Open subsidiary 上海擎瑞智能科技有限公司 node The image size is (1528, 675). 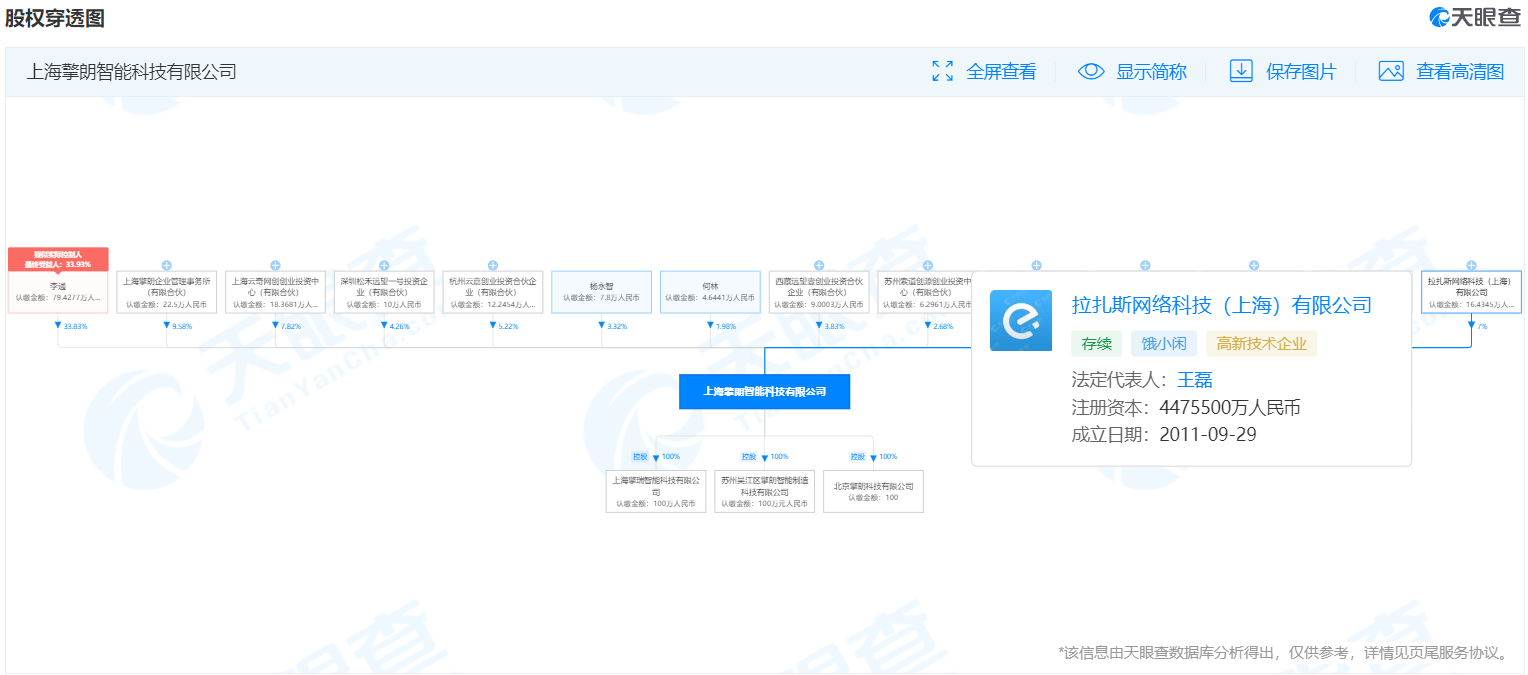[656, 491]
